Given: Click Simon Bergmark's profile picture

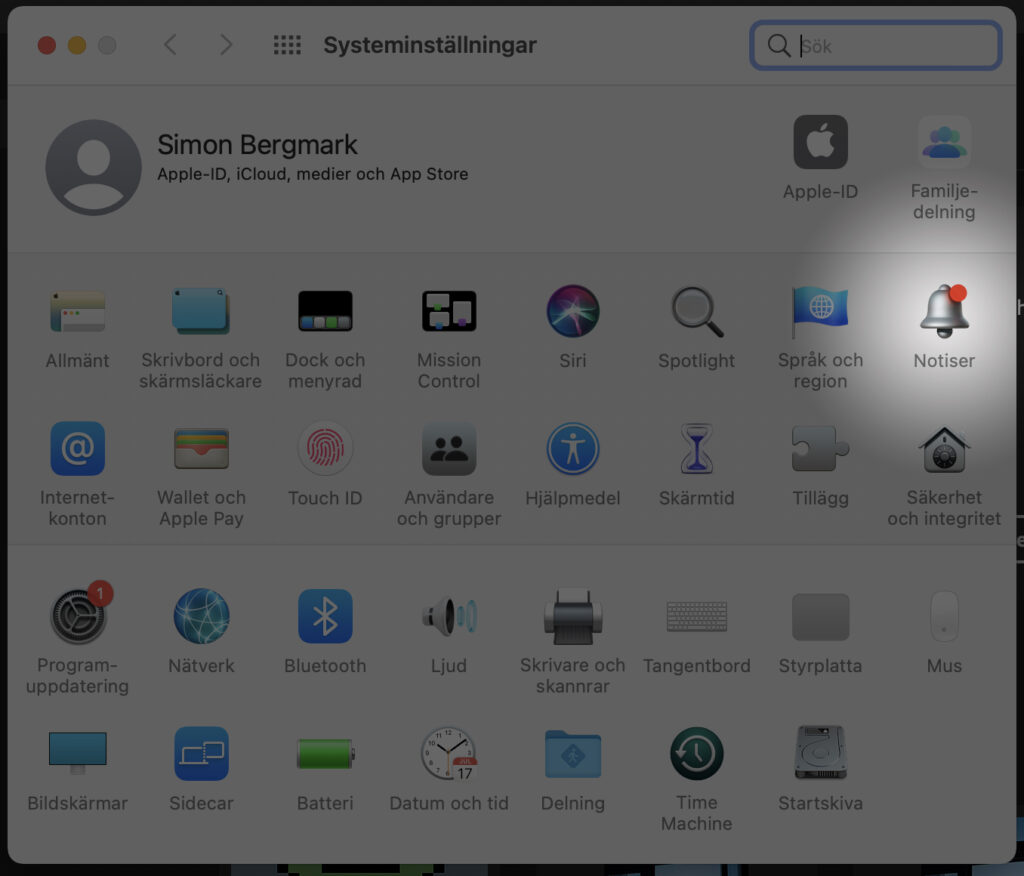Looking at the screenshot, I should tap(93, 167).
